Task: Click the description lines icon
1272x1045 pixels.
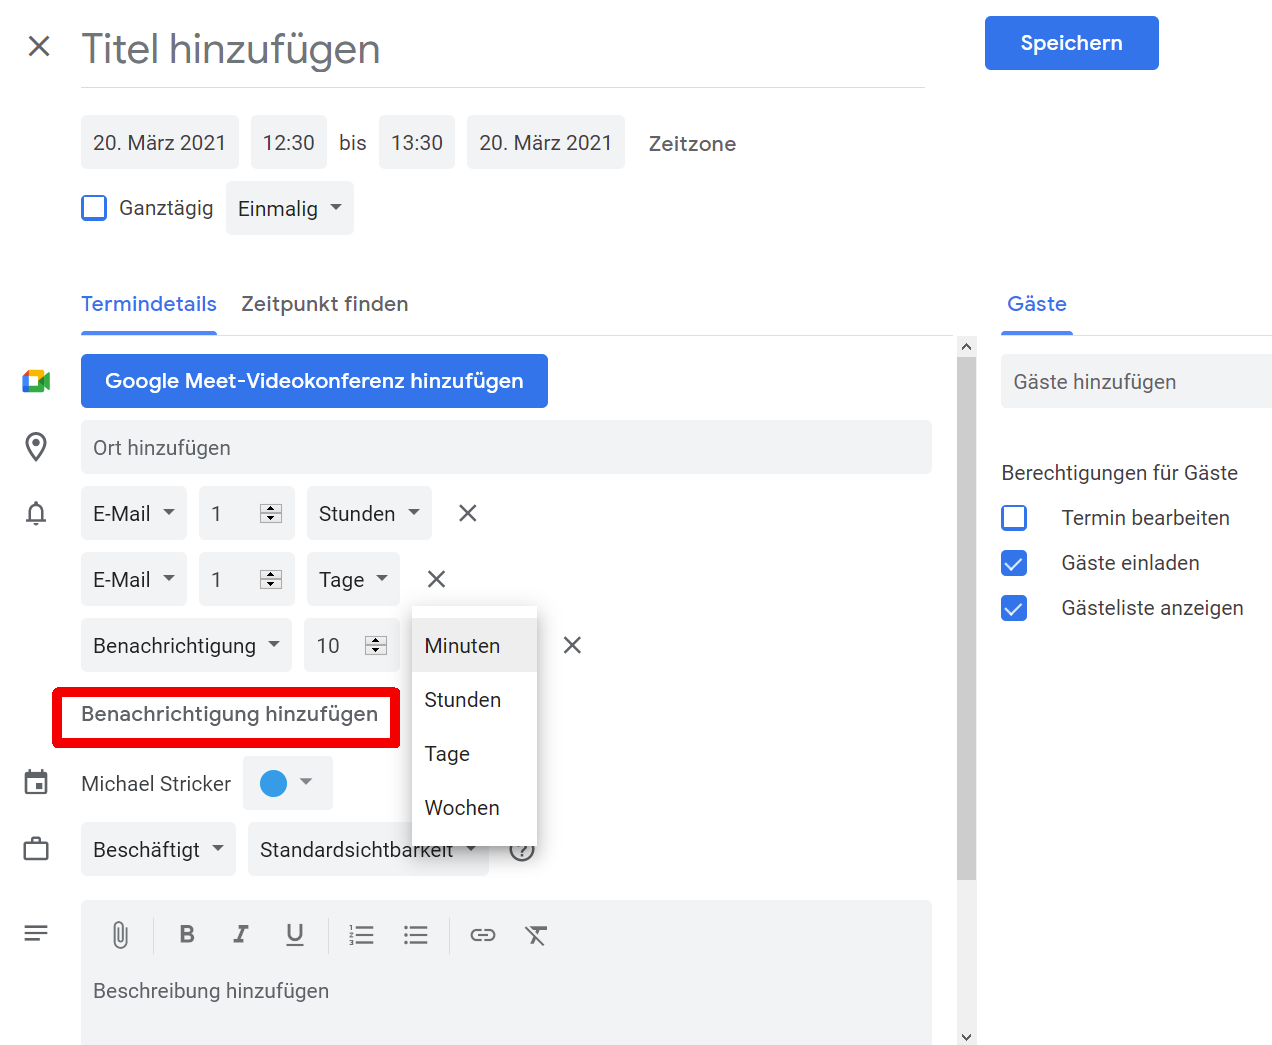Action: tap(36, 933)
